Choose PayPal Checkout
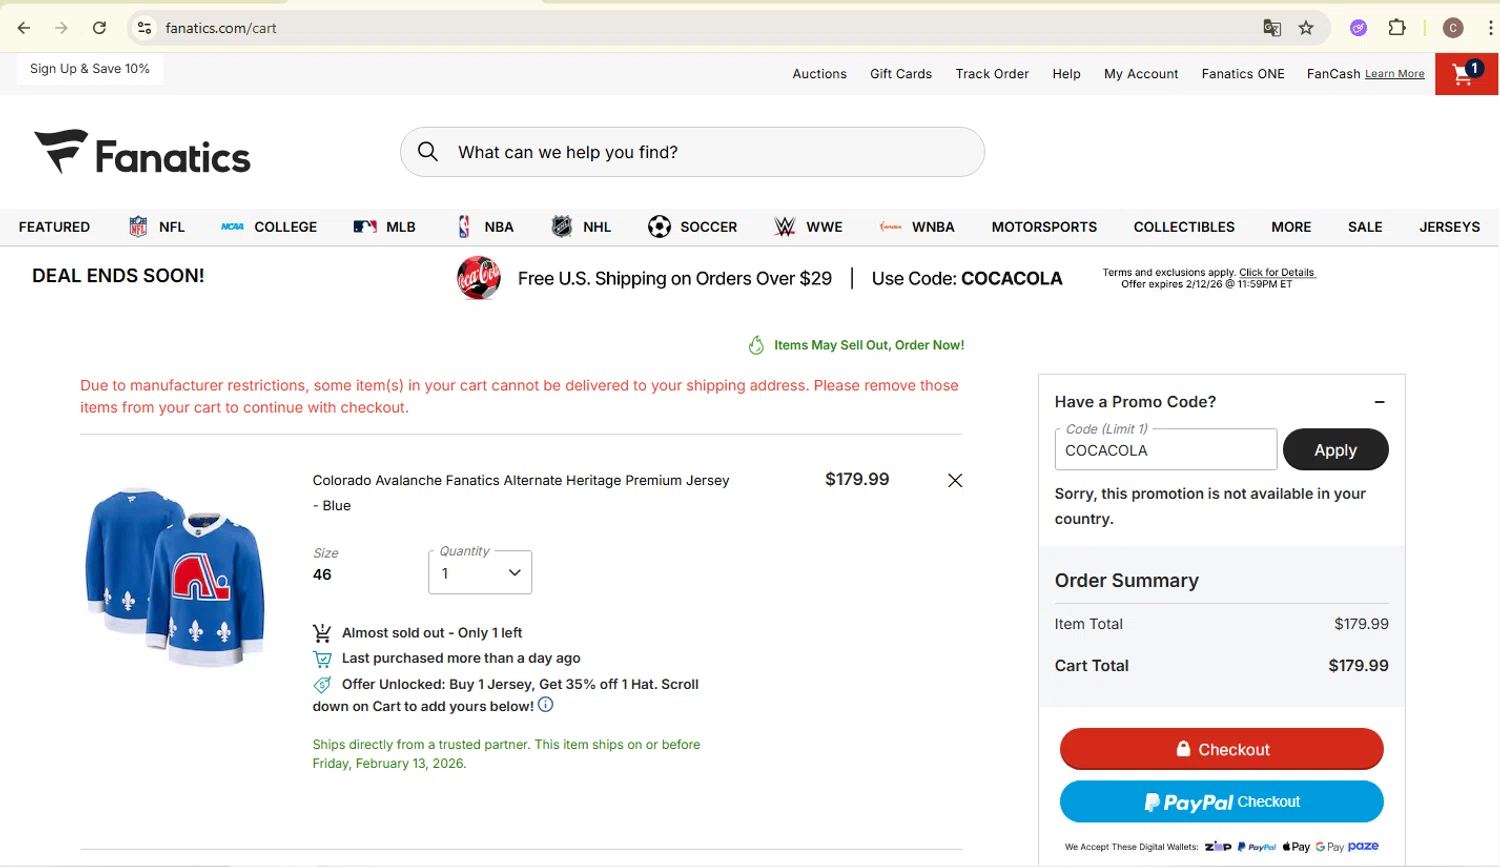The image size is (1500, 867). 1221,802
